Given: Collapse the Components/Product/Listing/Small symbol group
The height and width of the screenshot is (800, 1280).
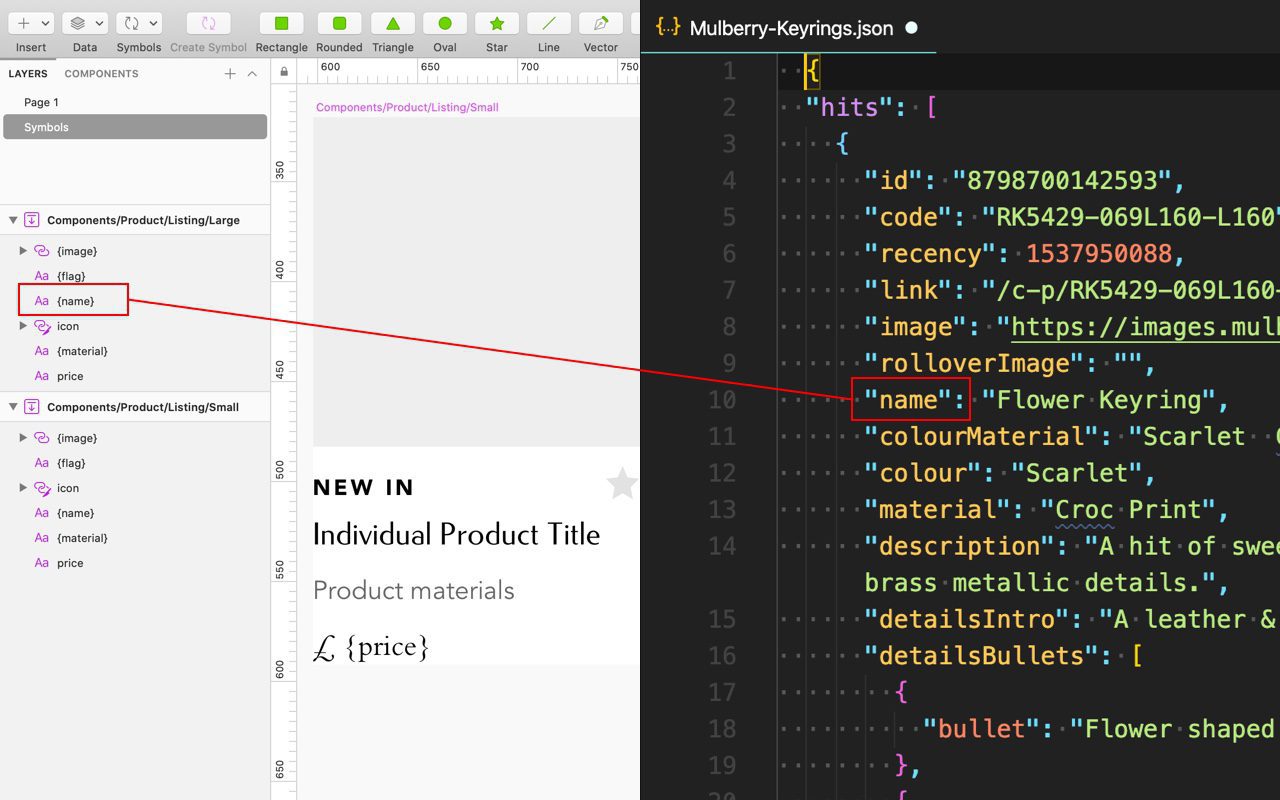Looking at the screenshot, I should (13, 407).
